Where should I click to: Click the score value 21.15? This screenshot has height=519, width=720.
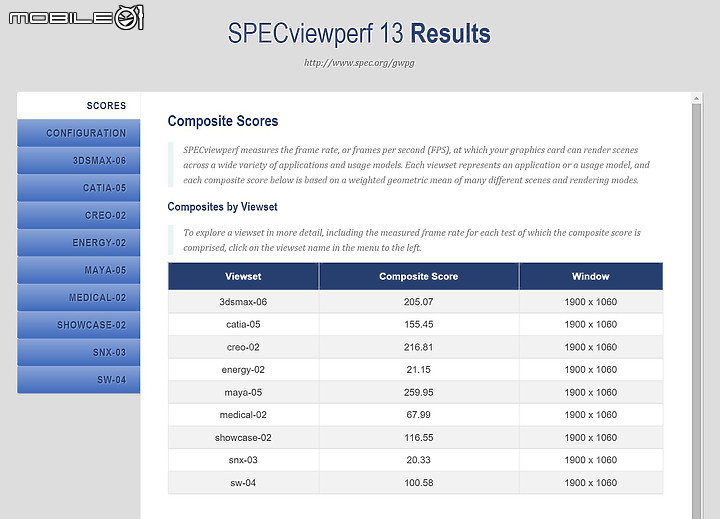click(x=419, y=370)
